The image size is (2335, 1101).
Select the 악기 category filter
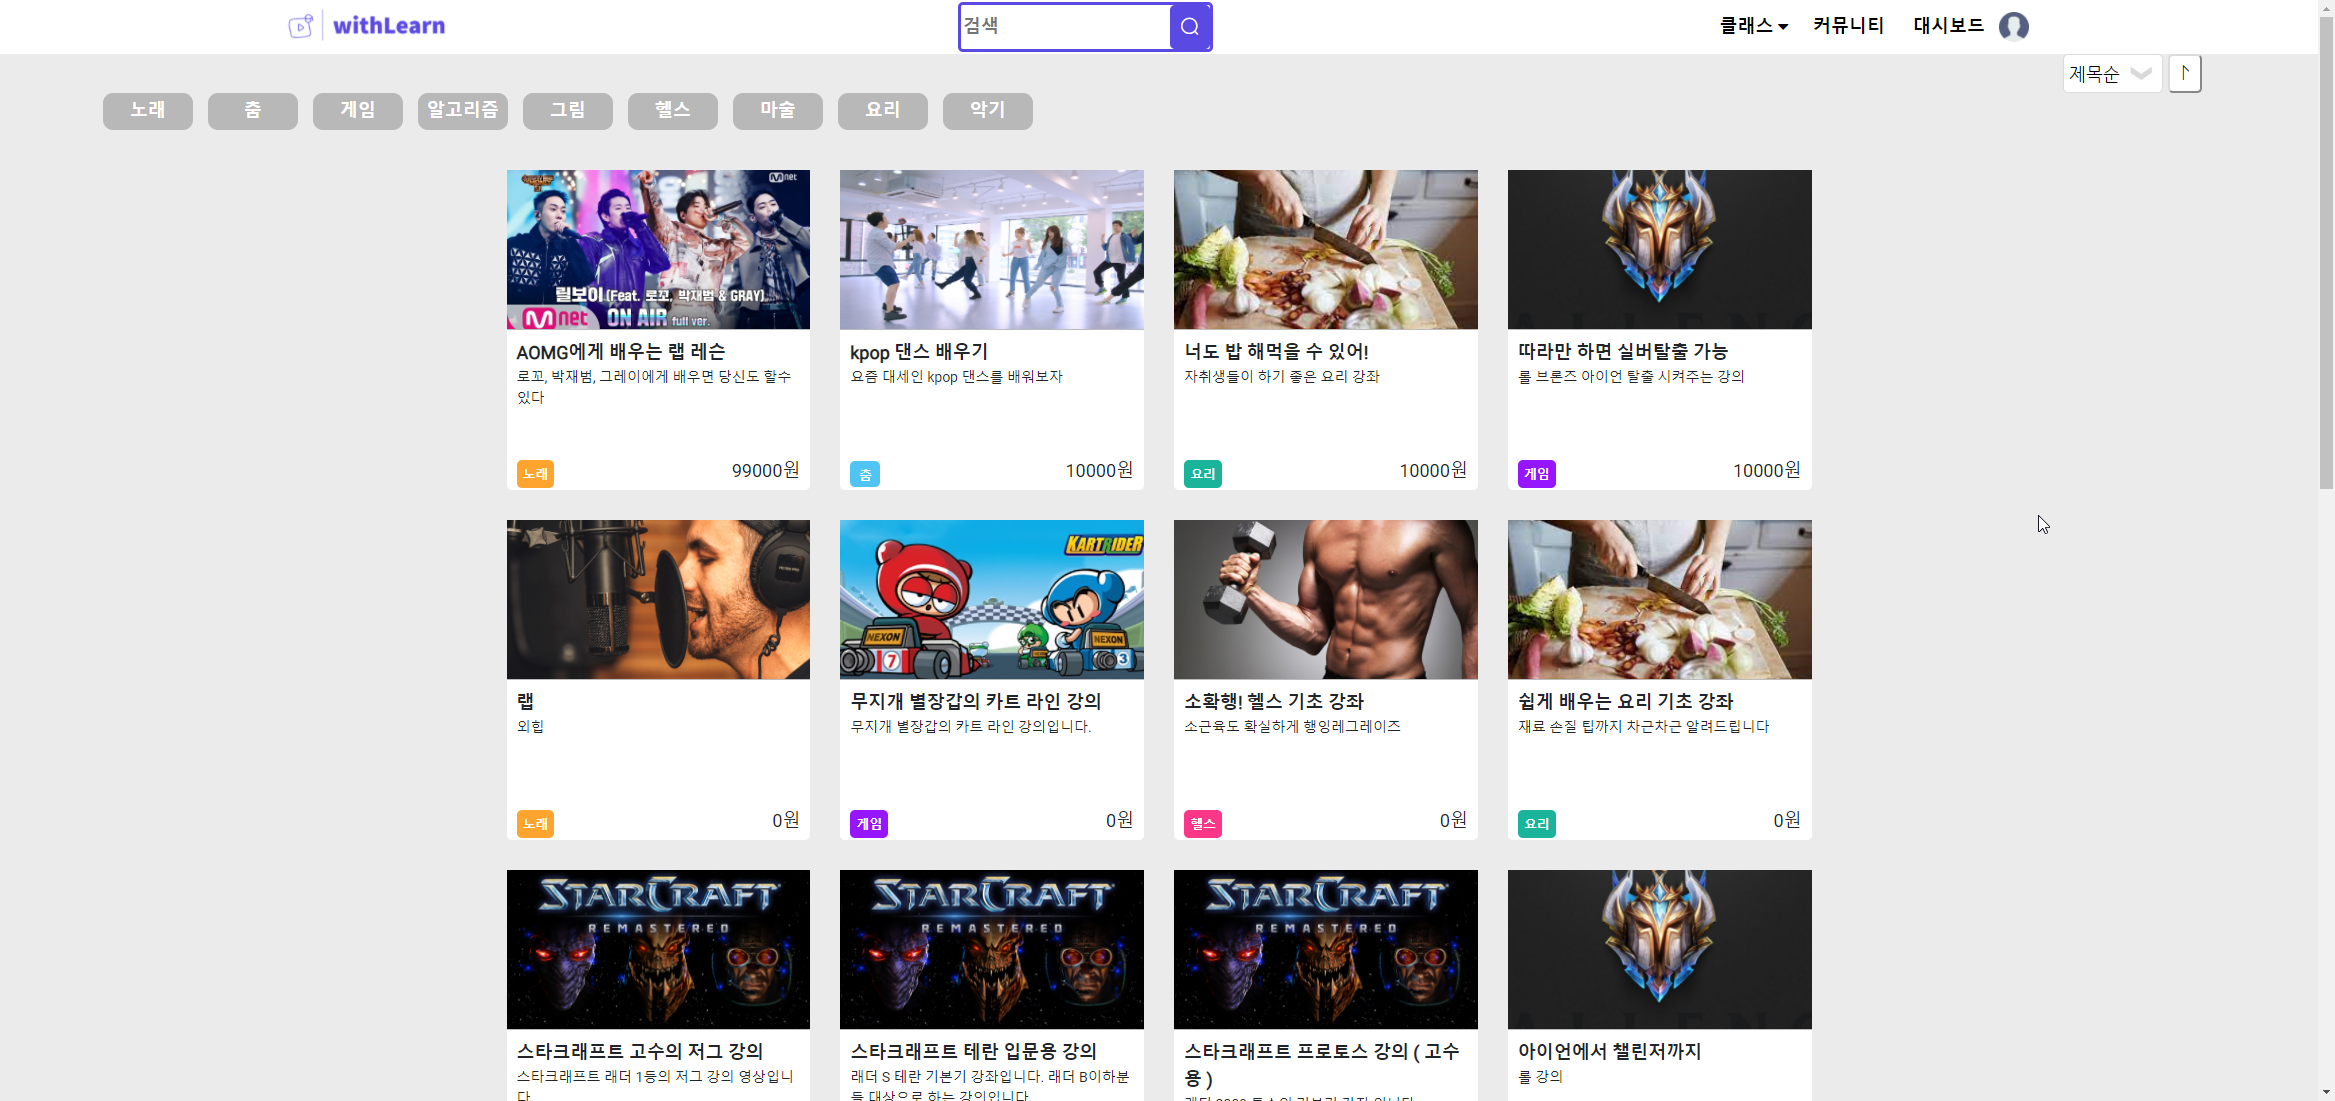(987, 110)
